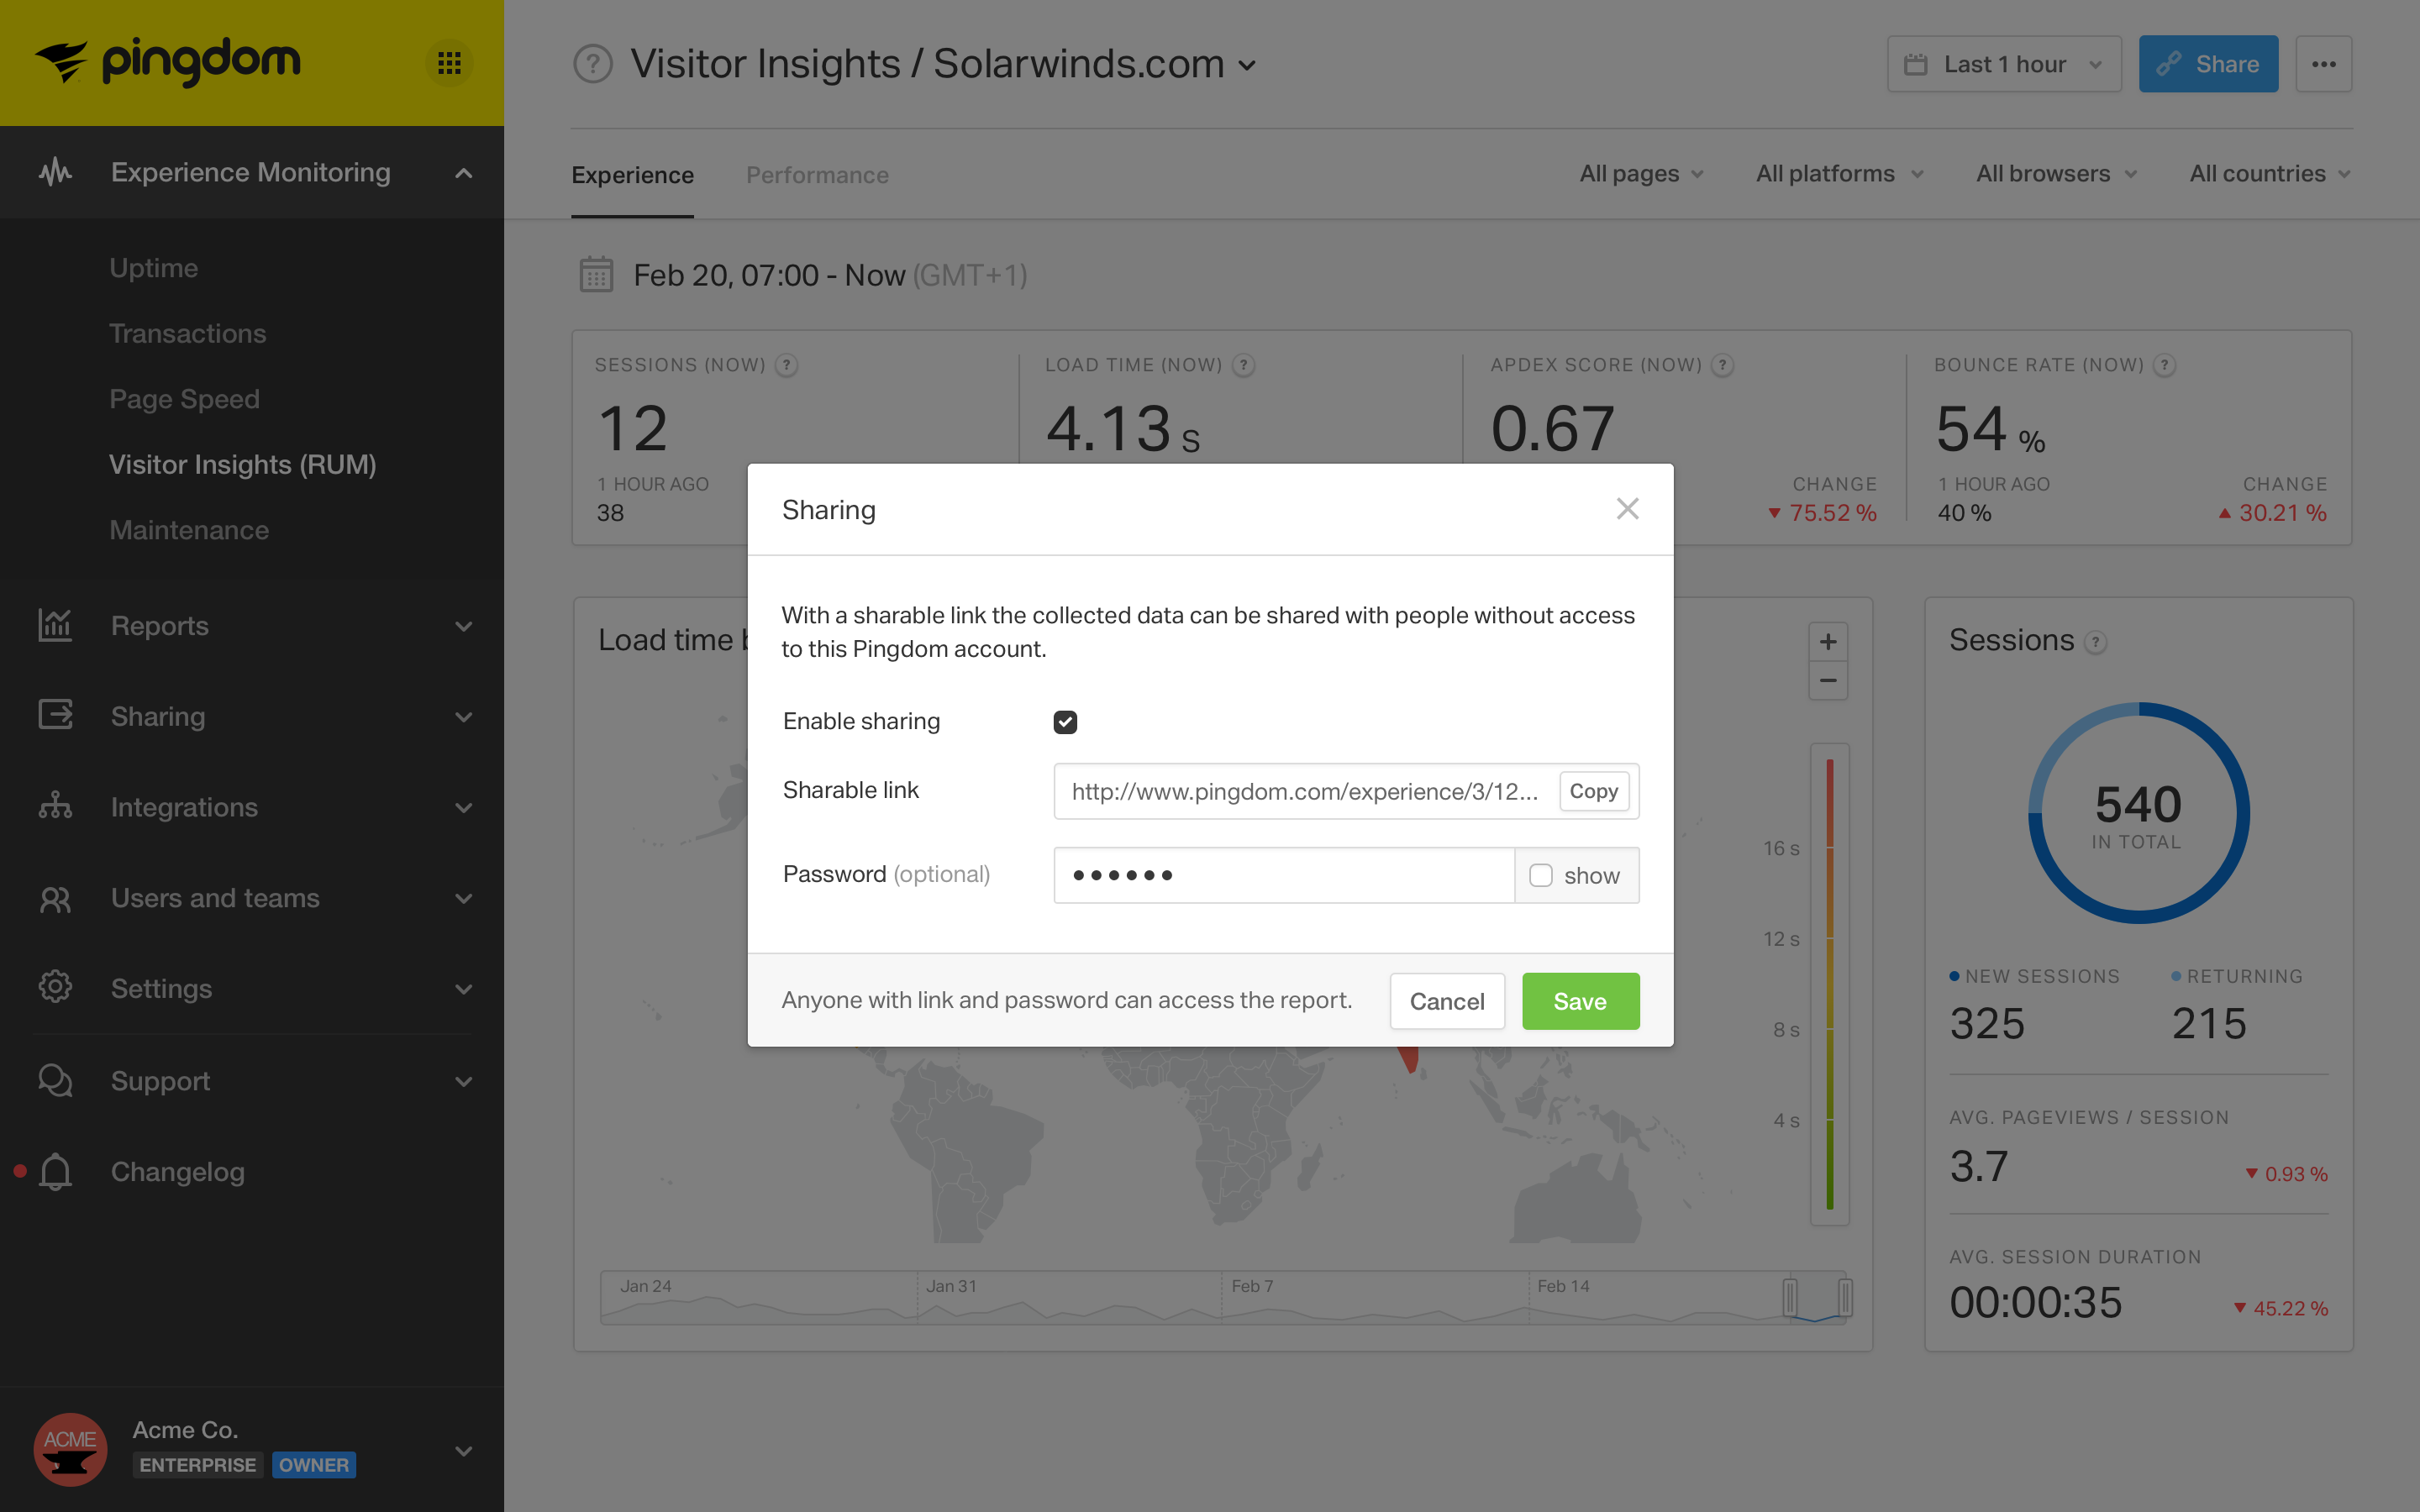The image size is (2420, 1512).
Task: Click Sessions (Now) help icon
Action: click(x=787, y=365)
